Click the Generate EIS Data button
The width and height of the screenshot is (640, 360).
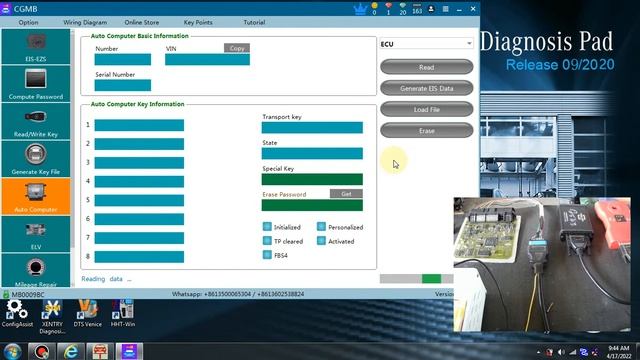pos(427,88)
